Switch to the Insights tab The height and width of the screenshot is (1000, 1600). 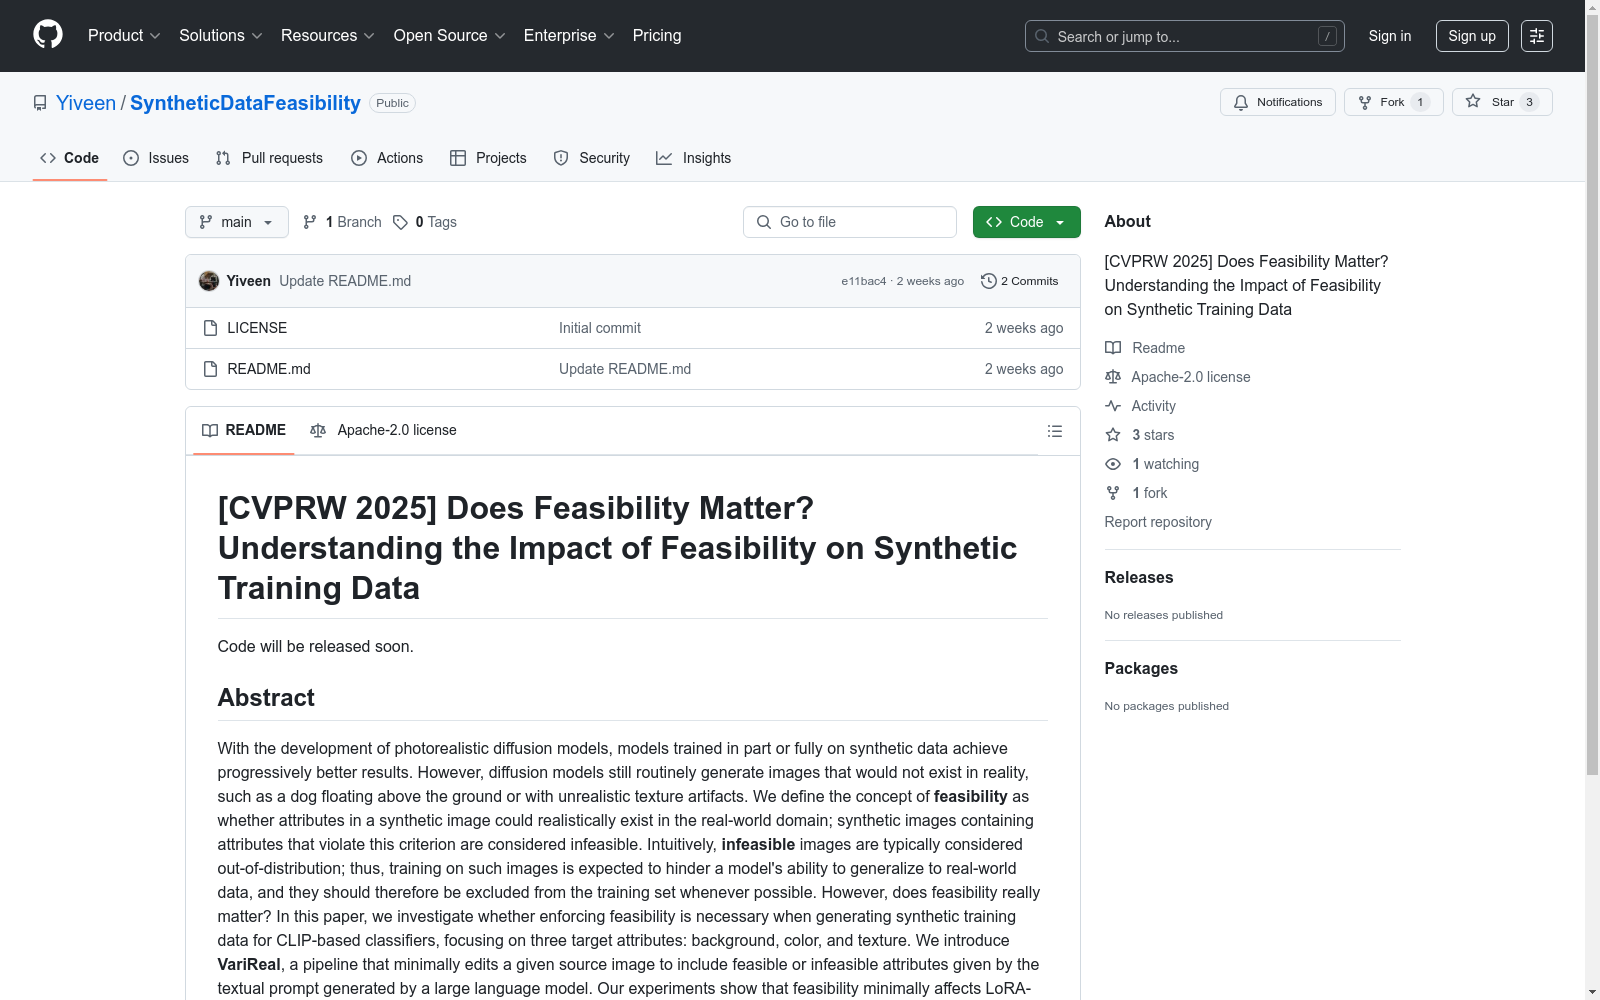click(694, 158)
